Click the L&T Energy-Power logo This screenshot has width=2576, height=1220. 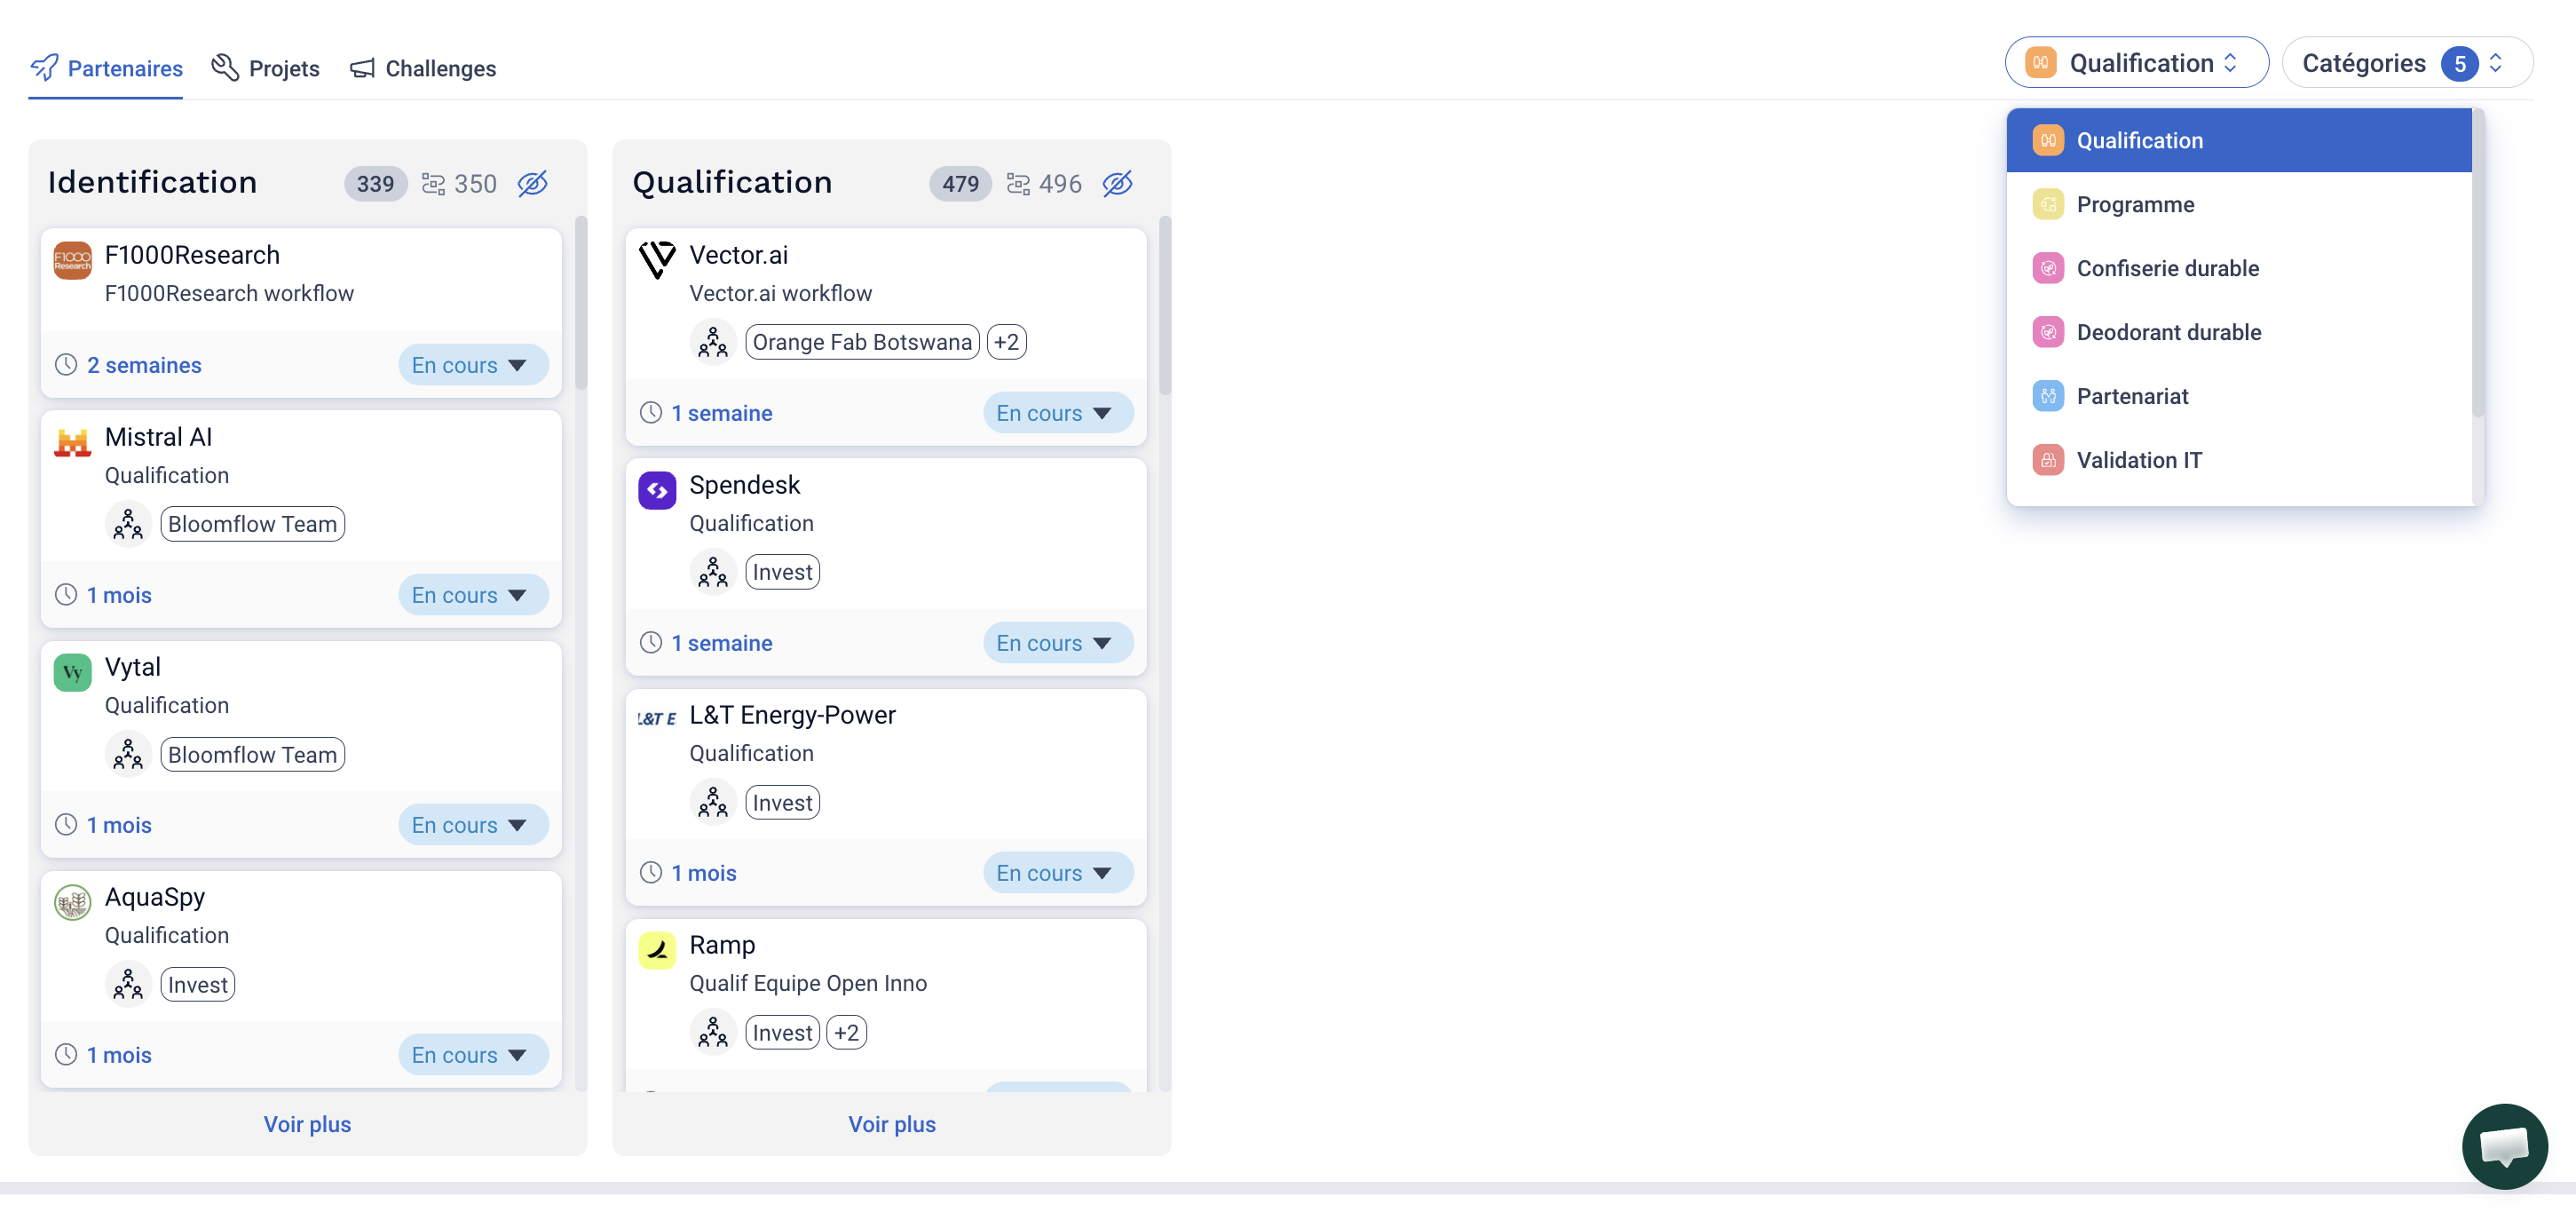click(x=657, y=719)
